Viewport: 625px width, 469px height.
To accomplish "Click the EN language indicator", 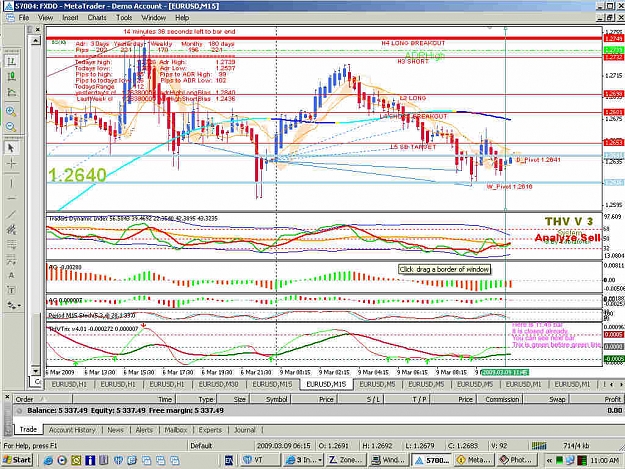I will (229, 460).
